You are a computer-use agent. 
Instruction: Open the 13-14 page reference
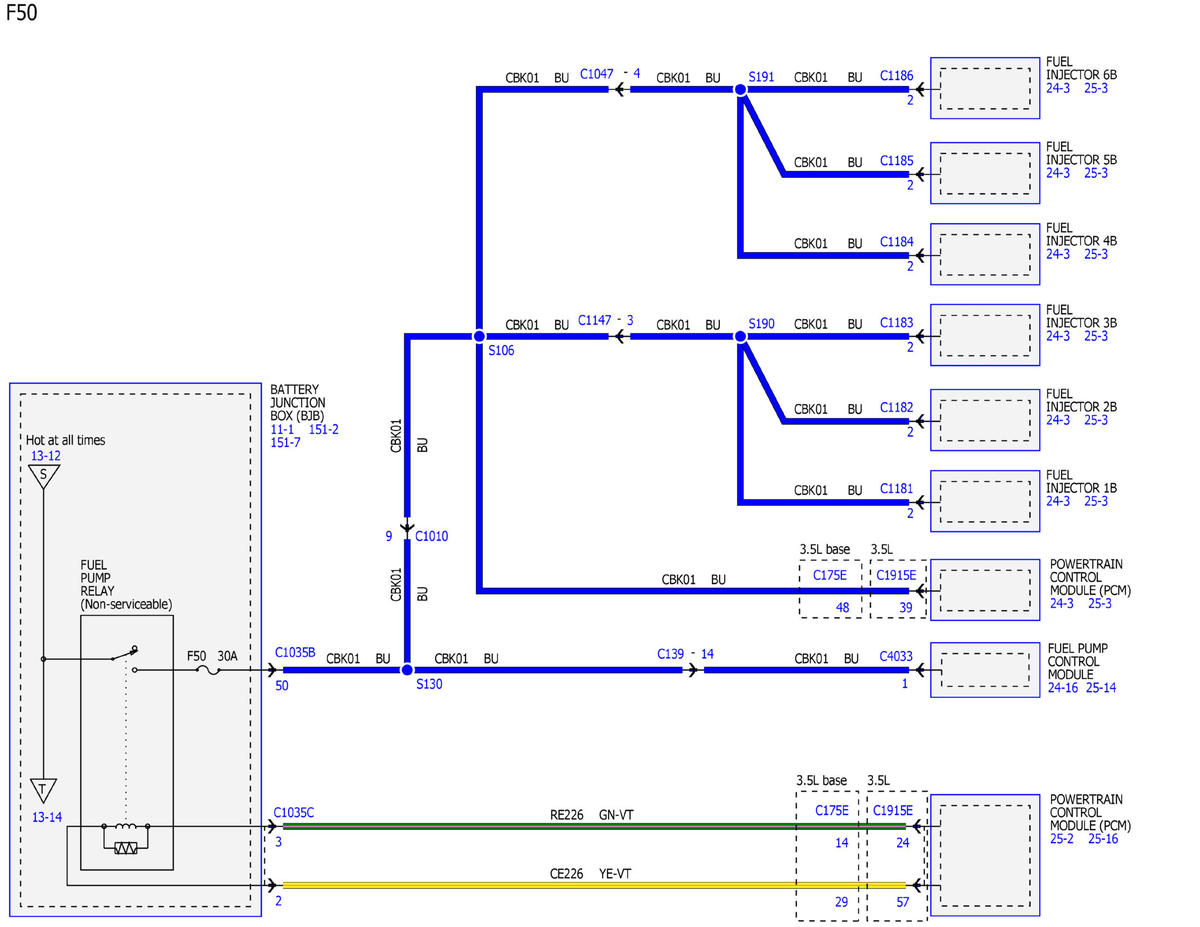pos(46,817)
